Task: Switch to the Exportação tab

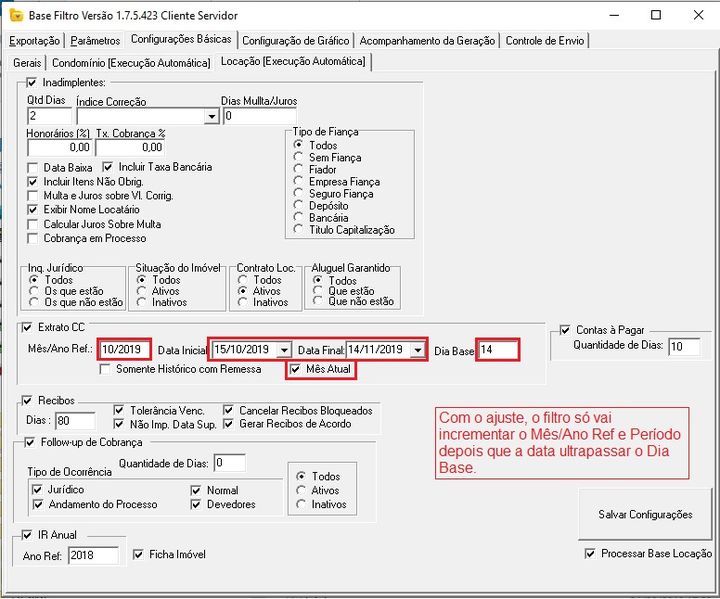Action: pyautogui.click(x=35, y=41)
